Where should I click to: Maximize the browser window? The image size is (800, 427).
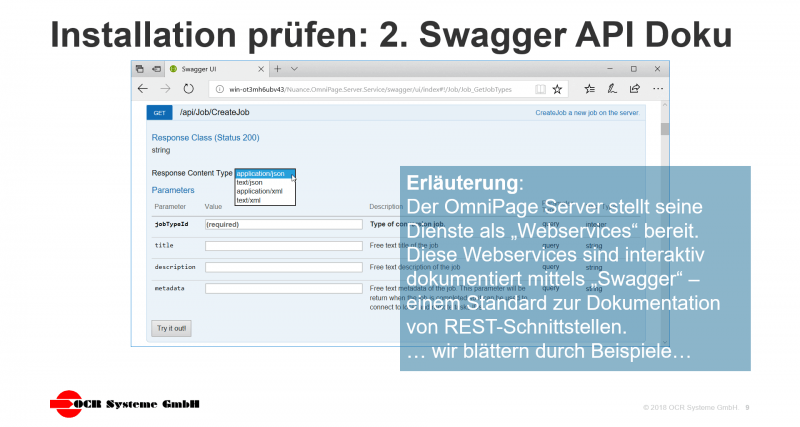634,69
